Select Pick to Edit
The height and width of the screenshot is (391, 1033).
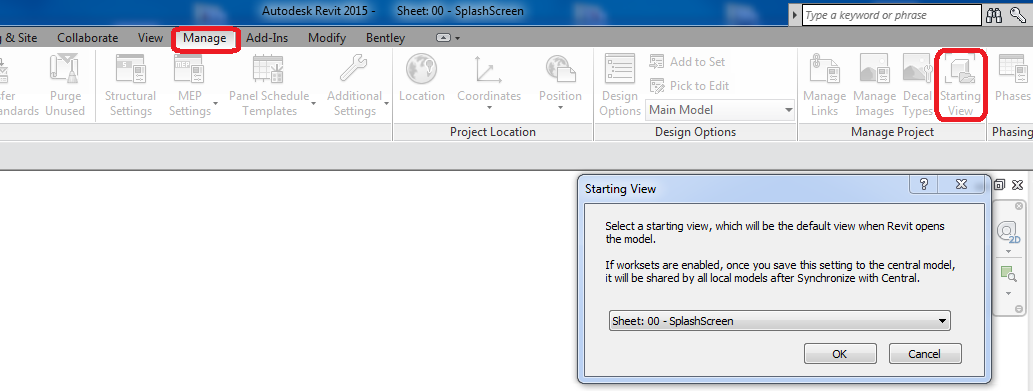689,86
